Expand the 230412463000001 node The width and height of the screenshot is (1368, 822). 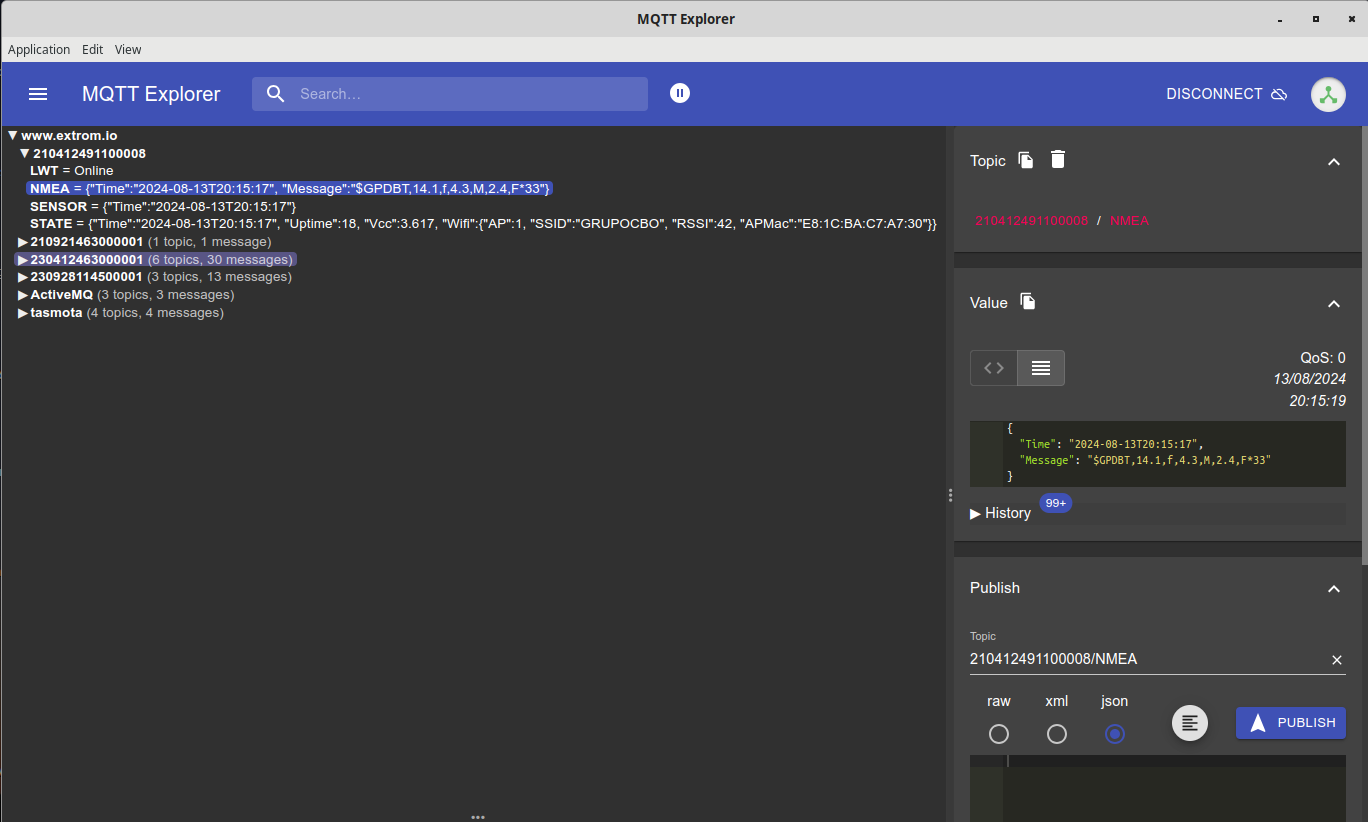23,260
